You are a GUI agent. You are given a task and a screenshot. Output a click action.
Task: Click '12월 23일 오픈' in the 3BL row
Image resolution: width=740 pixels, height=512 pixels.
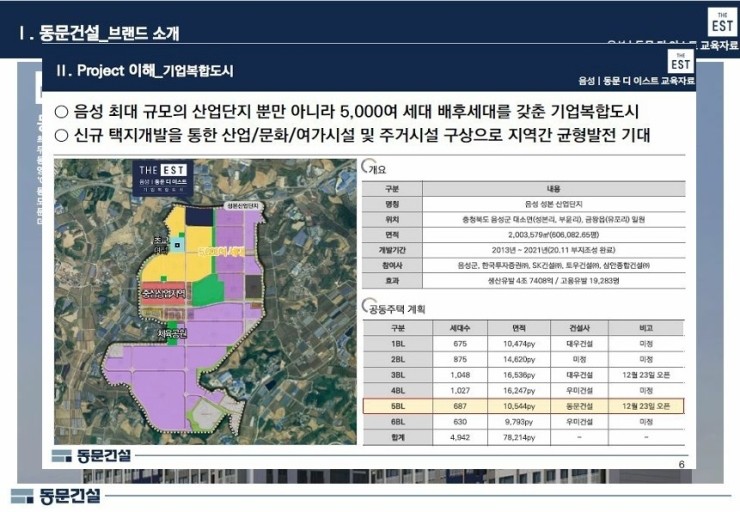[x=646, y=375]
